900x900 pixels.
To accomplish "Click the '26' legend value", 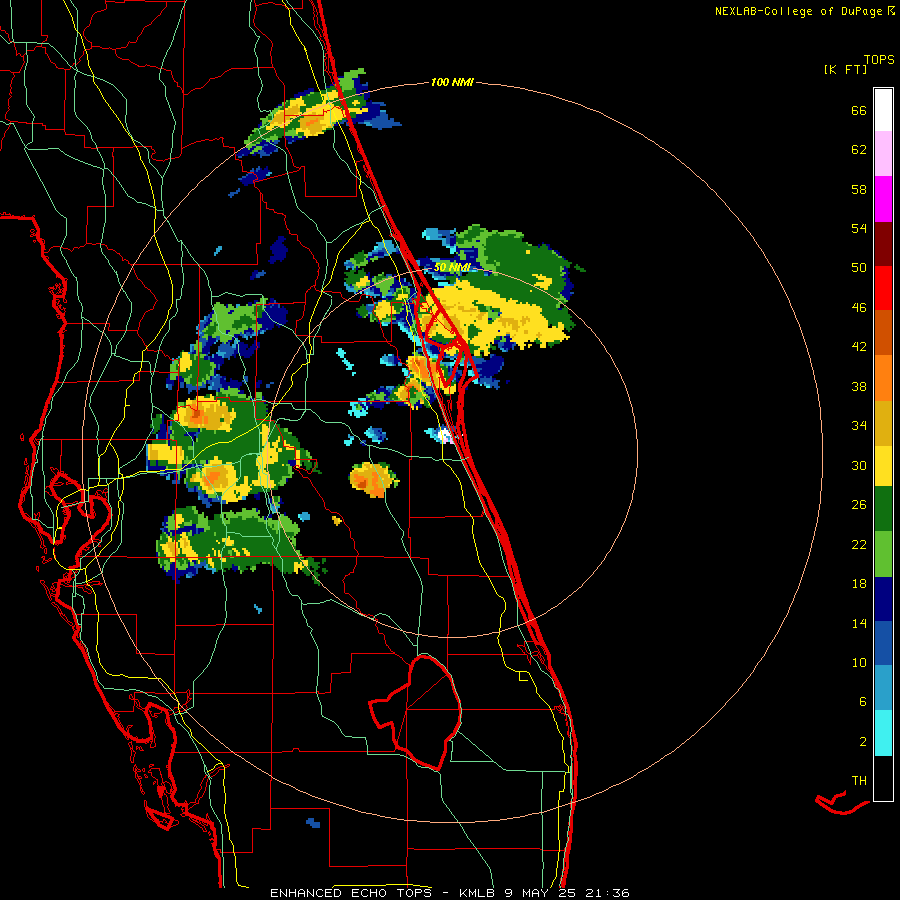I will (x=859, y=505).
